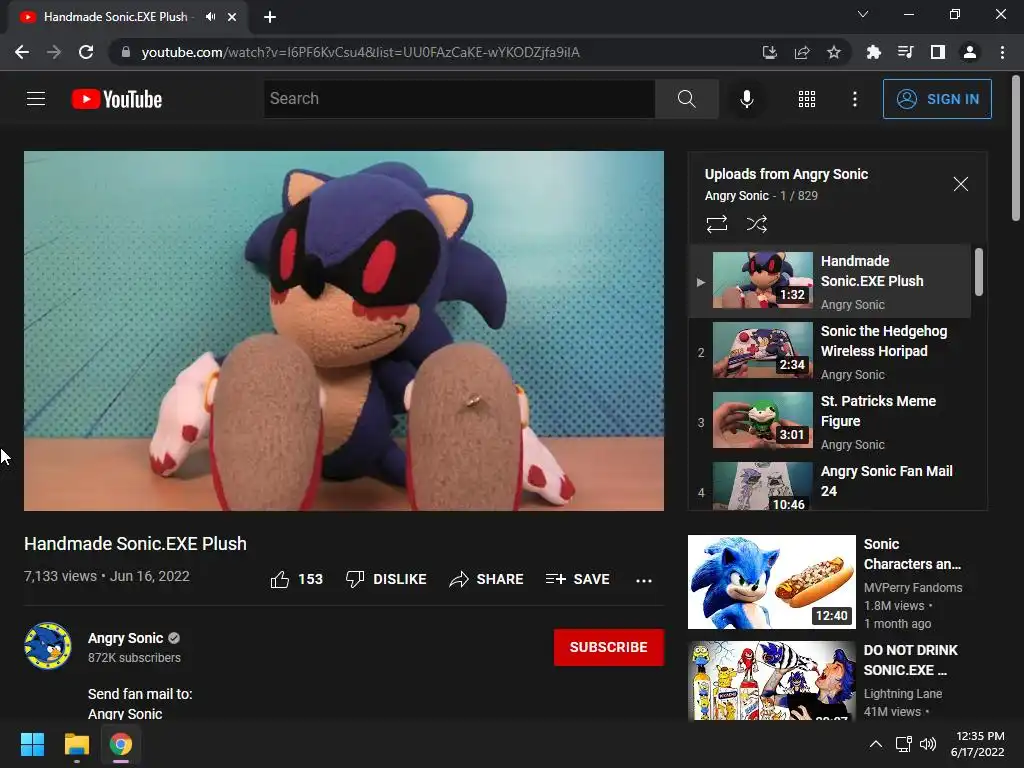Open media controls icon in Chrome toolbar
The width and height of the screenshot is (1024, 768).
click(905, 52)
